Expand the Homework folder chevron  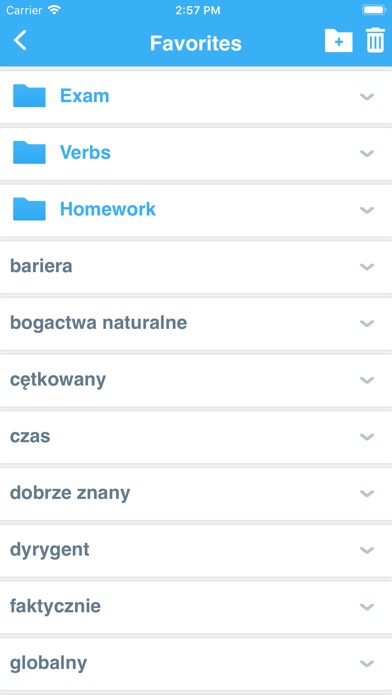tap(367, 210)
